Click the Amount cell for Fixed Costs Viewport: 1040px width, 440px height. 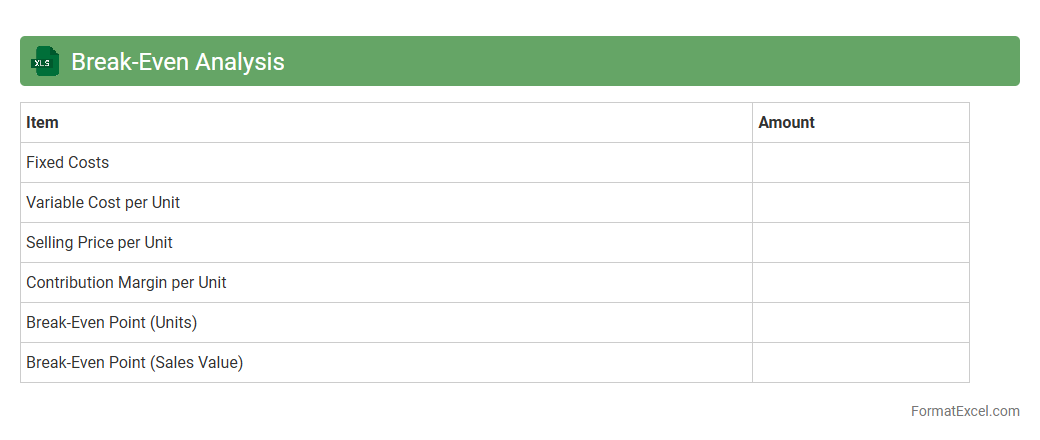[860, 163]
